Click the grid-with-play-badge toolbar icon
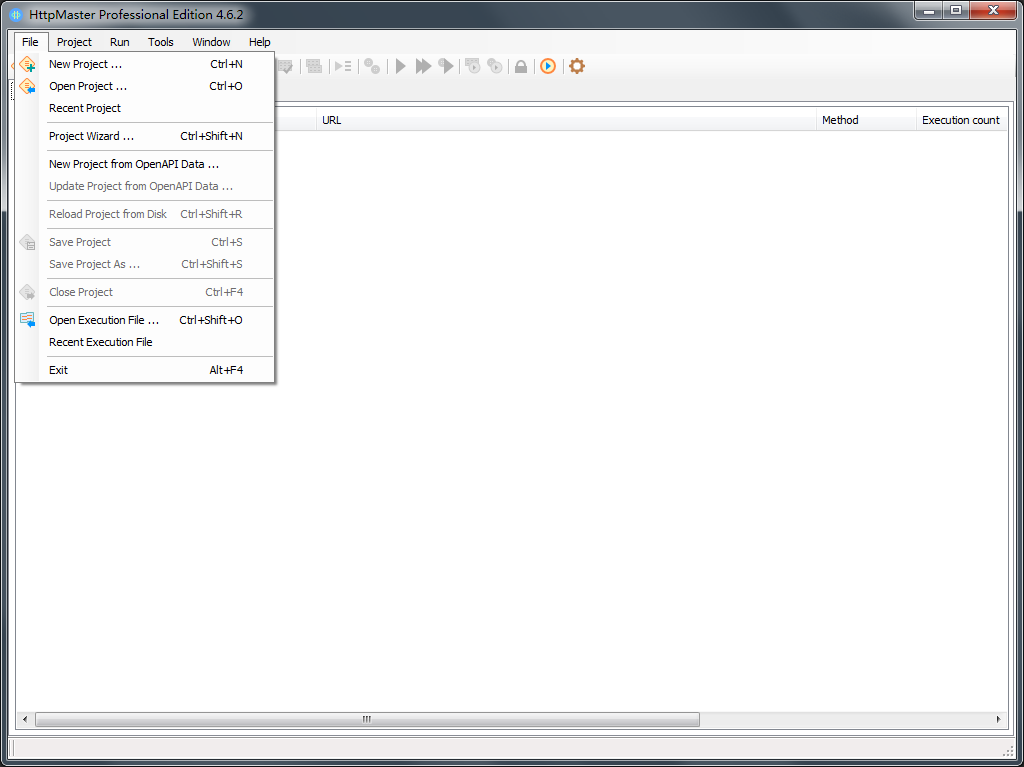1024x767 pixels. 473,66
